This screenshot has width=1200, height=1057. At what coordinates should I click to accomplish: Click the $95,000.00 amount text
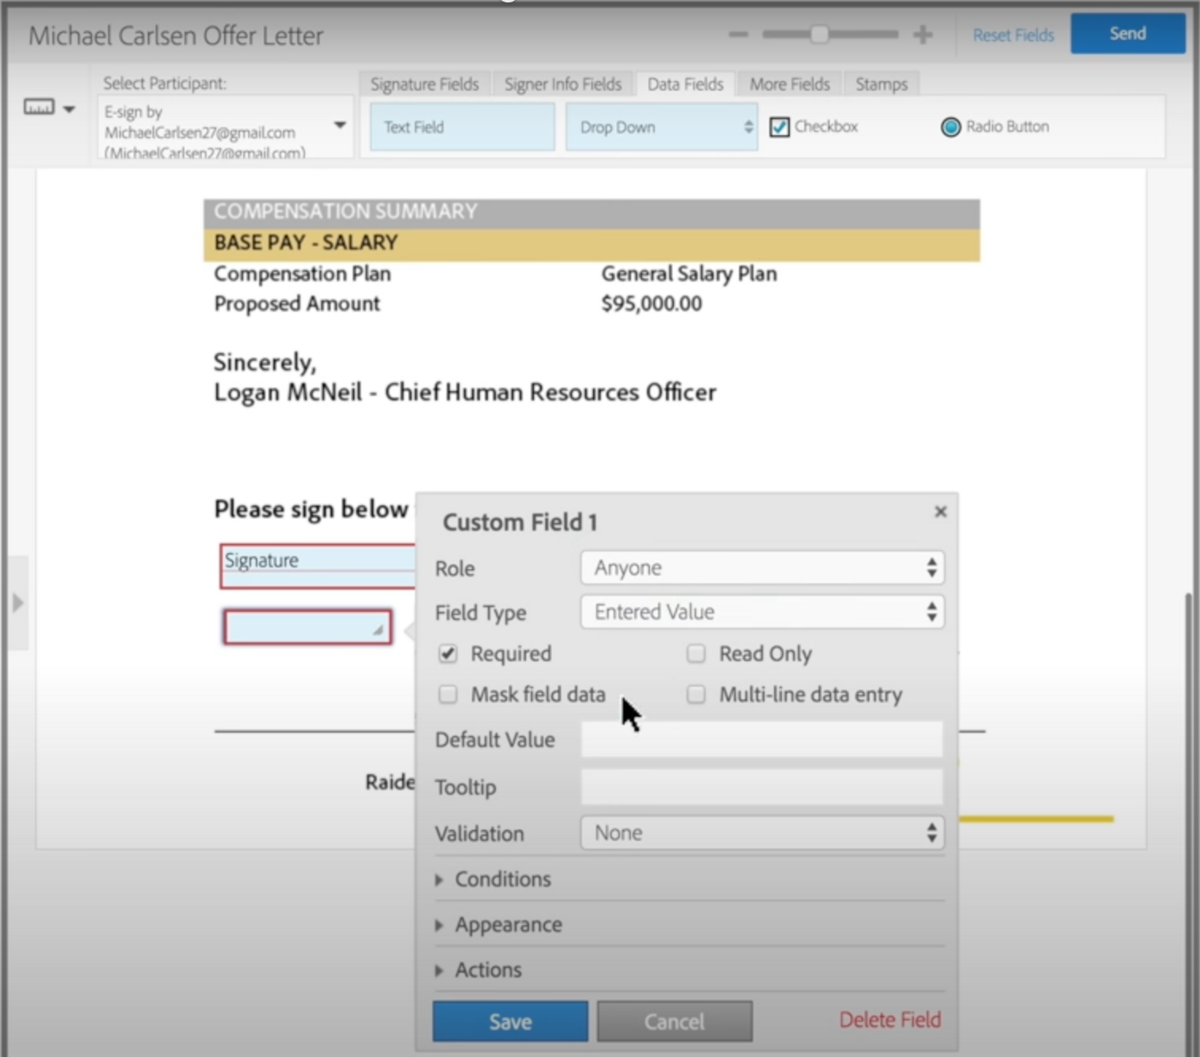(652, 304)
